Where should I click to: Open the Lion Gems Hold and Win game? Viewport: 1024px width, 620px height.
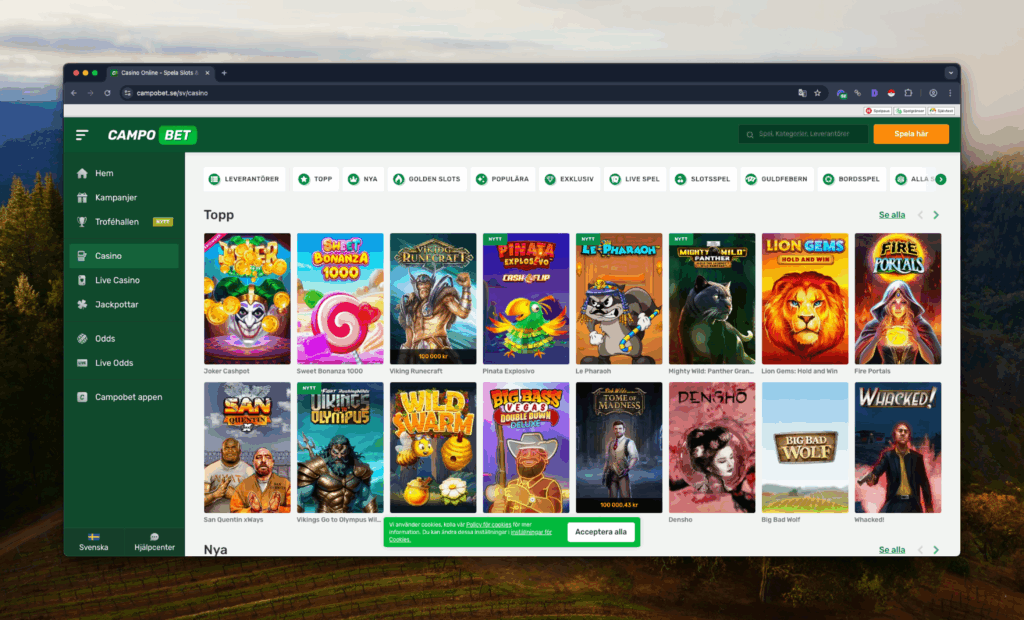pos(805,299)
